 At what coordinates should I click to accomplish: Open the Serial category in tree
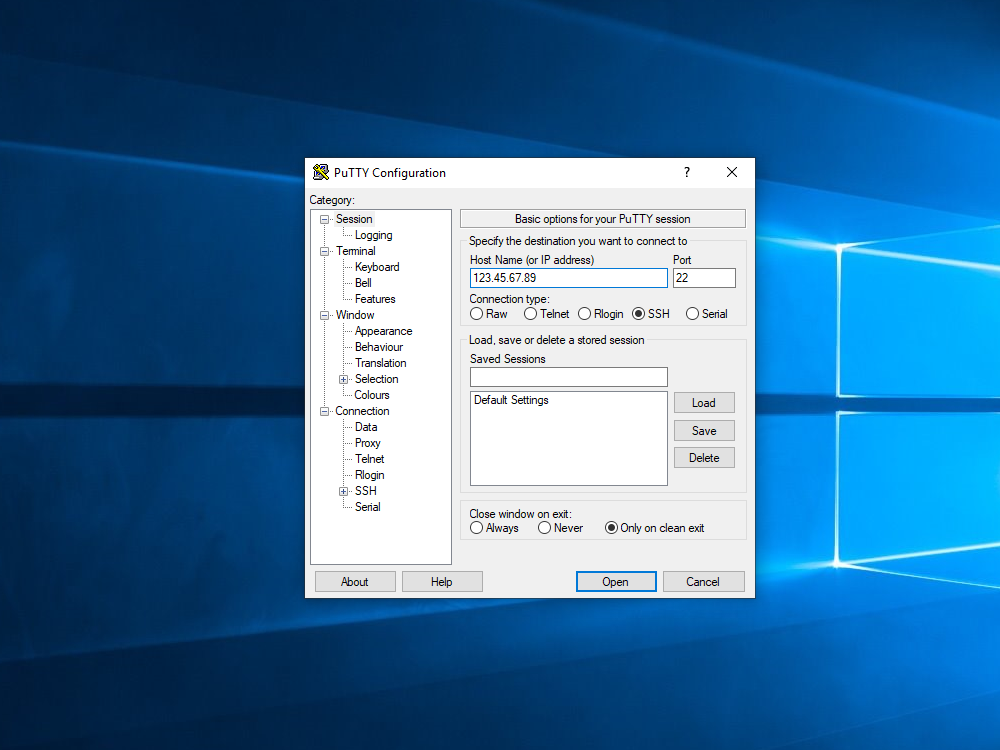coord(367,506)
